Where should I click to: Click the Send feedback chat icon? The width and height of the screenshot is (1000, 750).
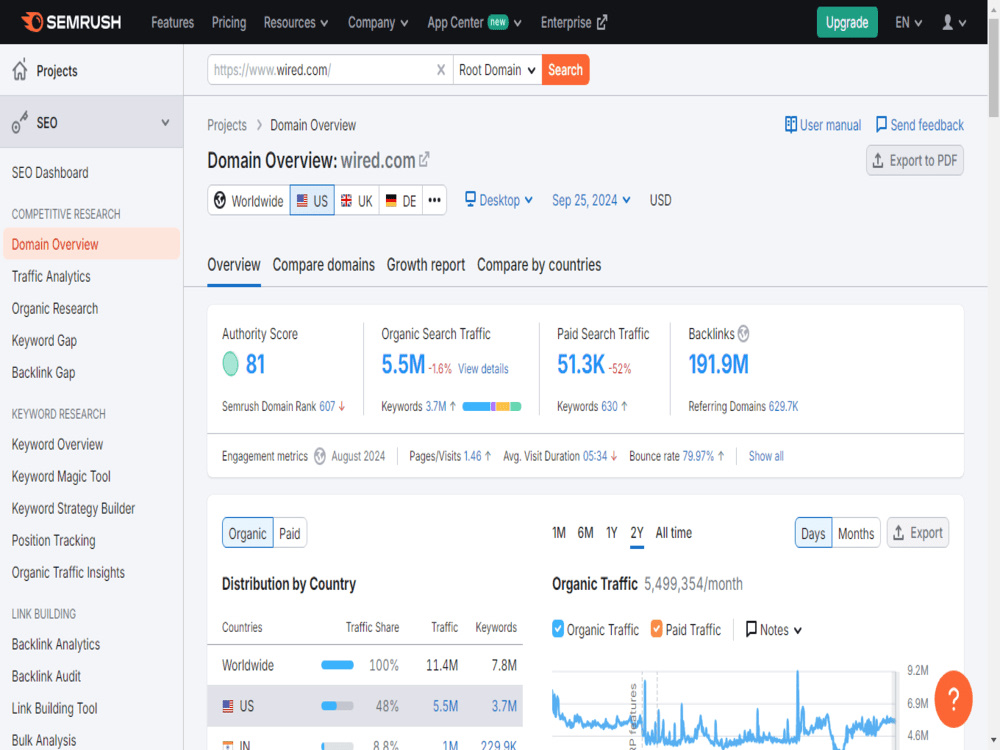coord(881,124)
